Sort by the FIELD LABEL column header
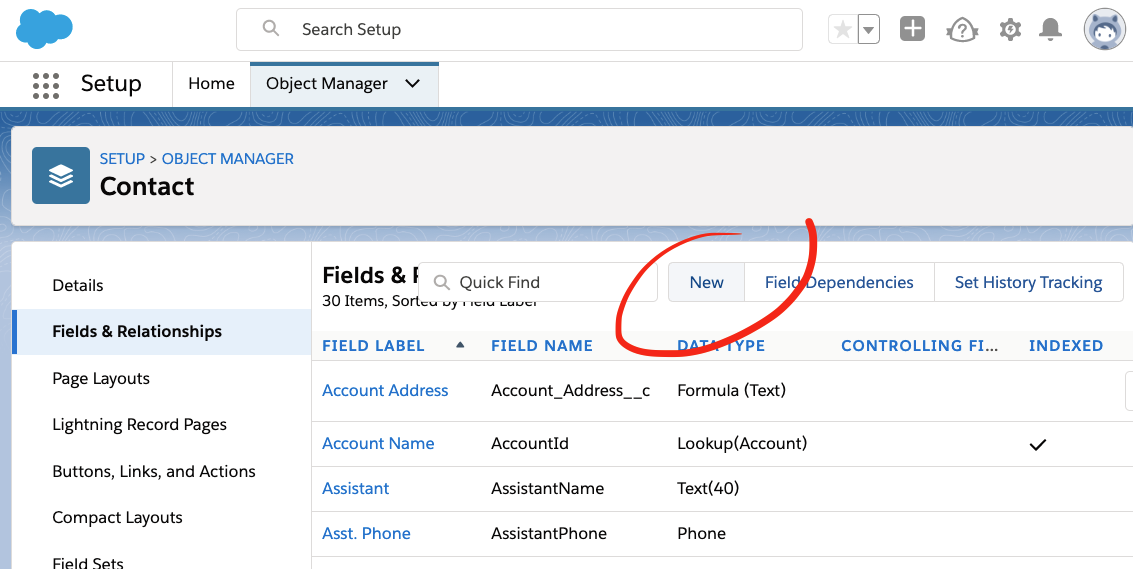This screenshot has height=569, width=1133. point(374,346)
